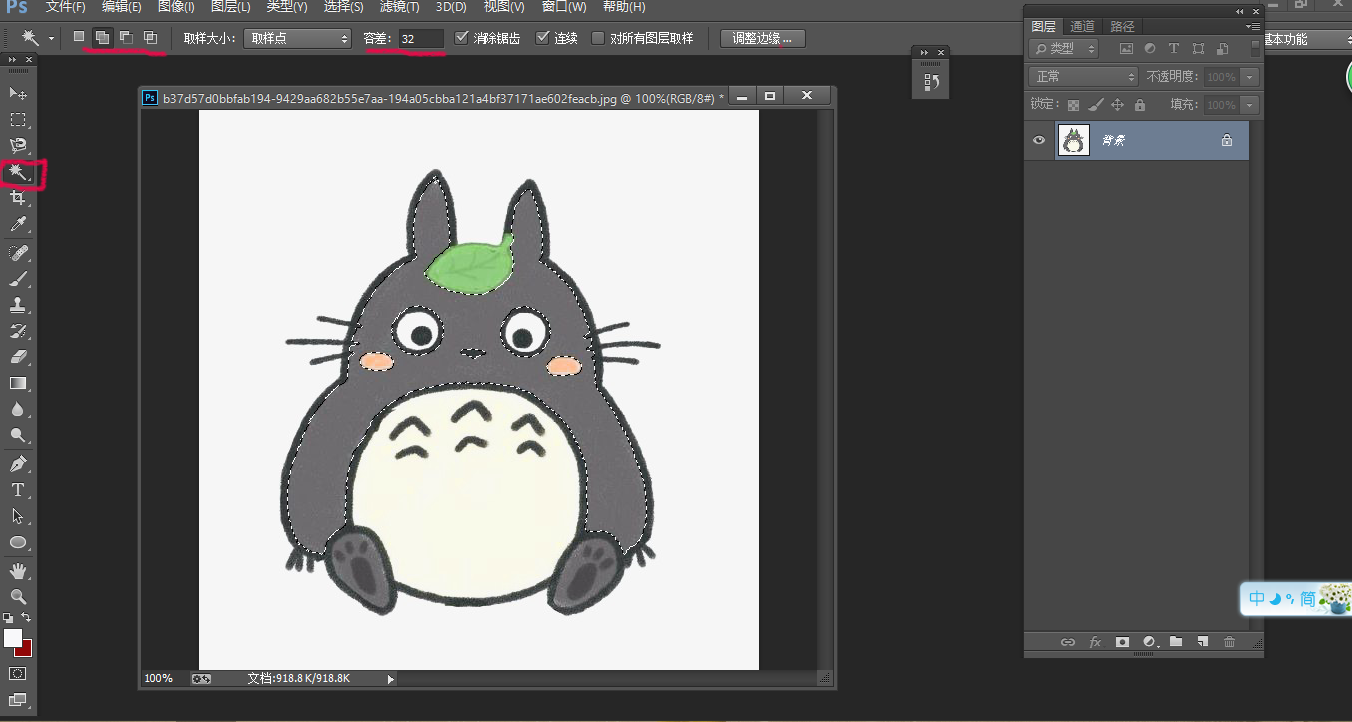
Task: Open the Layers panel flyout menu
Action: click(x=1253, y=26)
